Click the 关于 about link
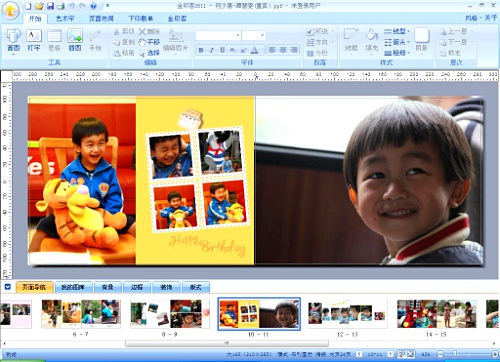Image resolution: width=500 pixels, height=362 pixels. (x=491, y=18)
